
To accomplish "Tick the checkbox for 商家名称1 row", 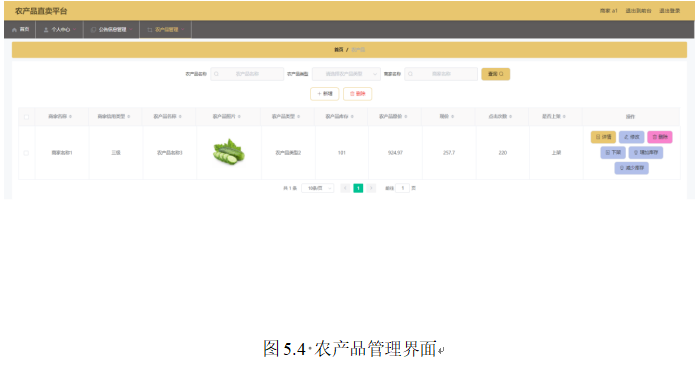I will [26, 153].
